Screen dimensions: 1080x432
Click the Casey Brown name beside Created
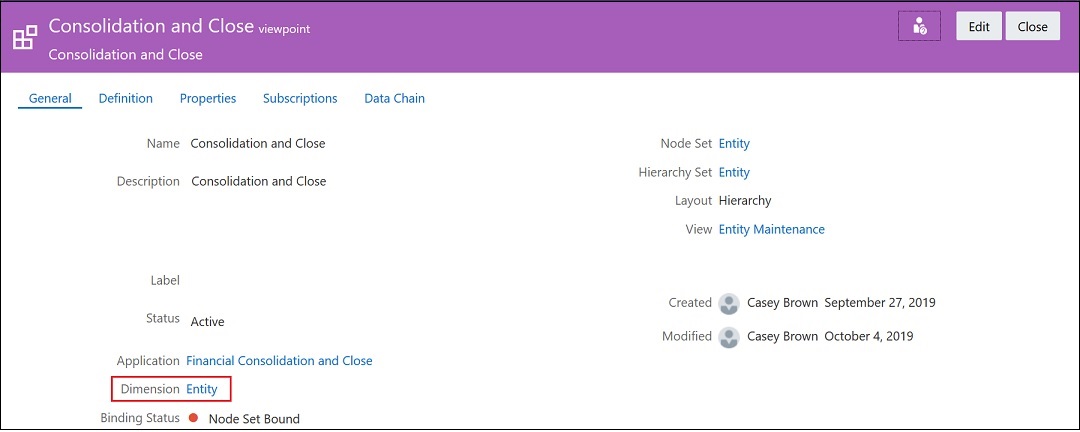(782, 302)
